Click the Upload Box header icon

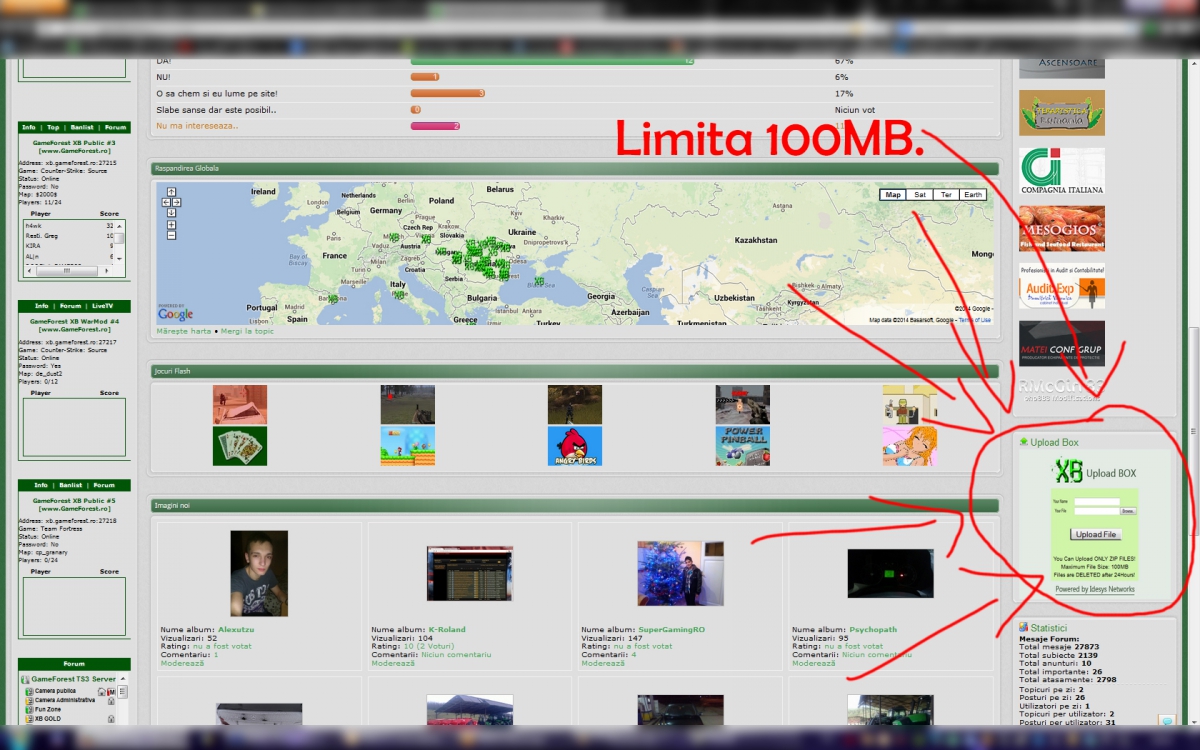pos(1024,442)
